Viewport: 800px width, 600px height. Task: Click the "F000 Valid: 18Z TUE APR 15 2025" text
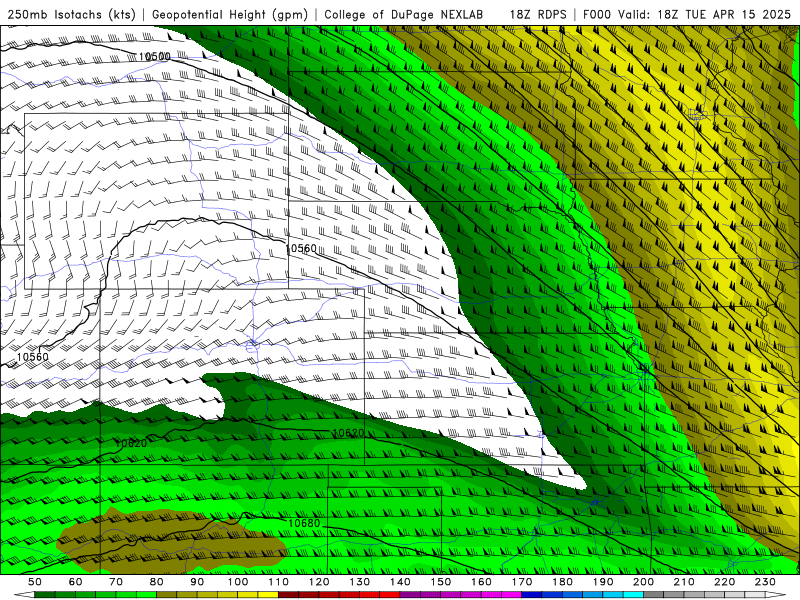click(687, 14)
